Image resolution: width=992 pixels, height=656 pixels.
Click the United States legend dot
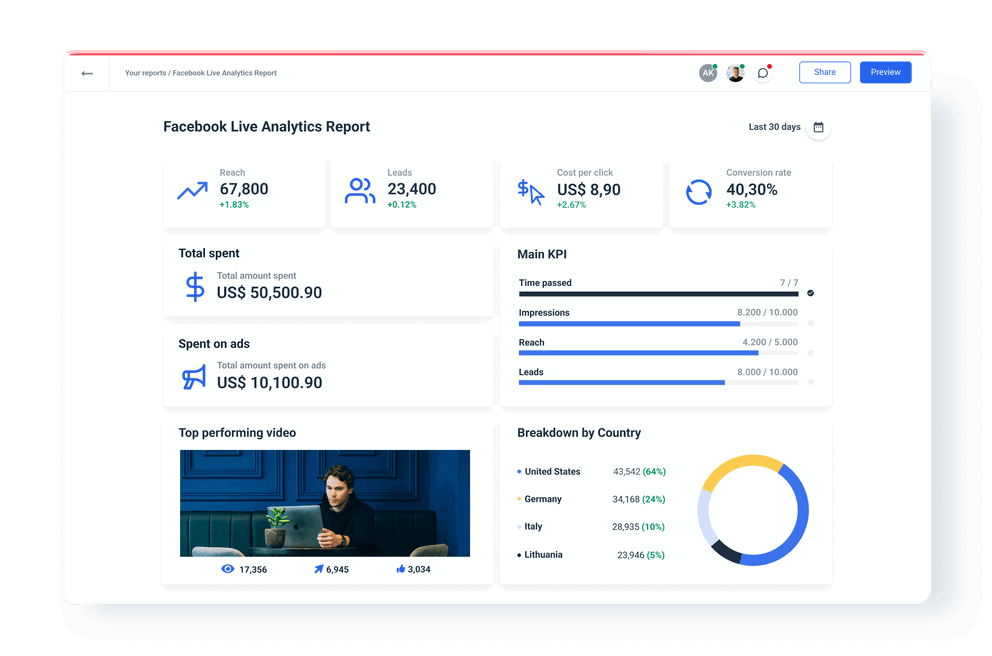pyautogui.click(x=519, y=471)
